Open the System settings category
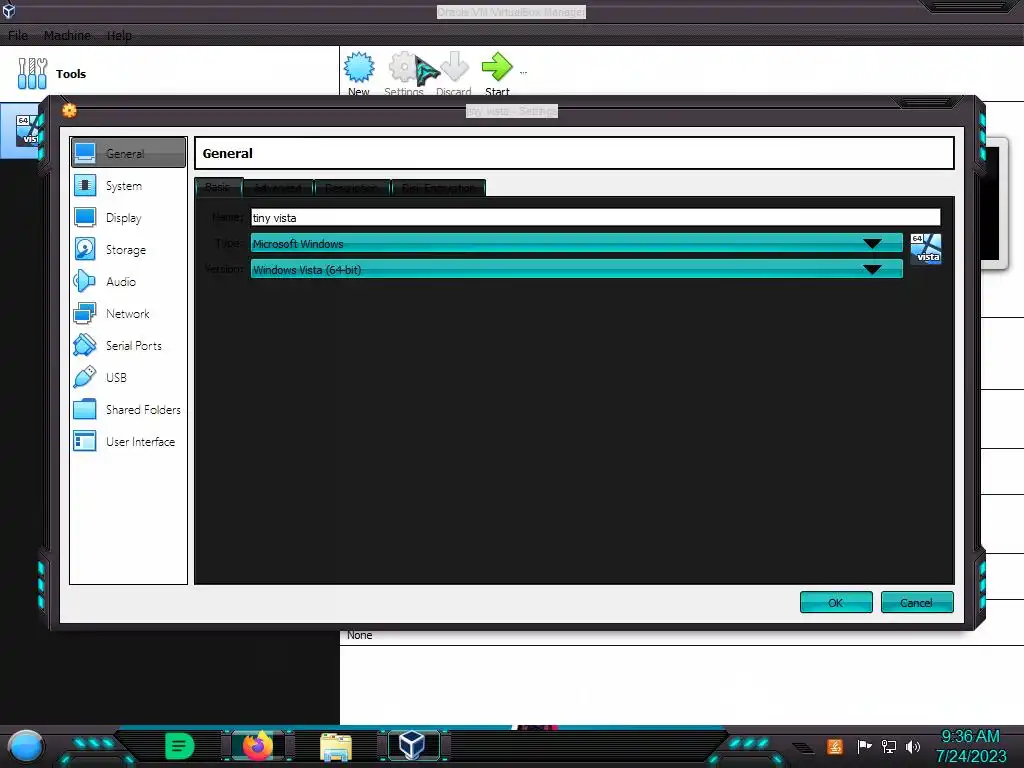The image size is (1024, 768). tap(128, 185)
